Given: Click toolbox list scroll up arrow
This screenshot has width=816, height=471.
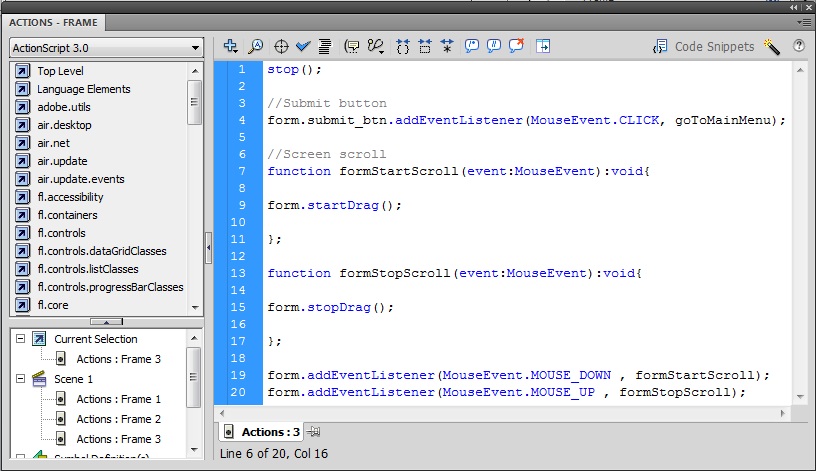Looking at the screenshot, I should [x=195, y=71].
